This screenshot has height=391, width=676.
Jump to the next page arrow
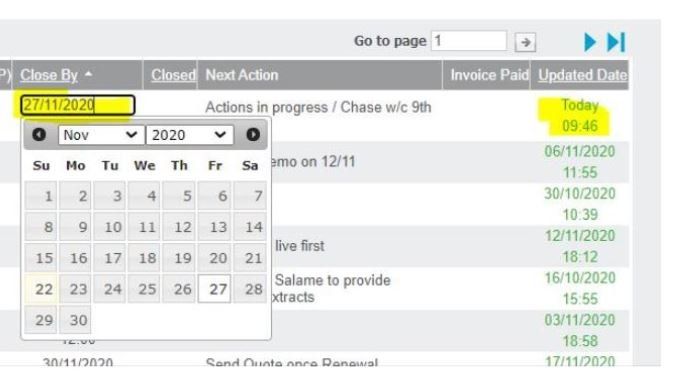point(590,42)
